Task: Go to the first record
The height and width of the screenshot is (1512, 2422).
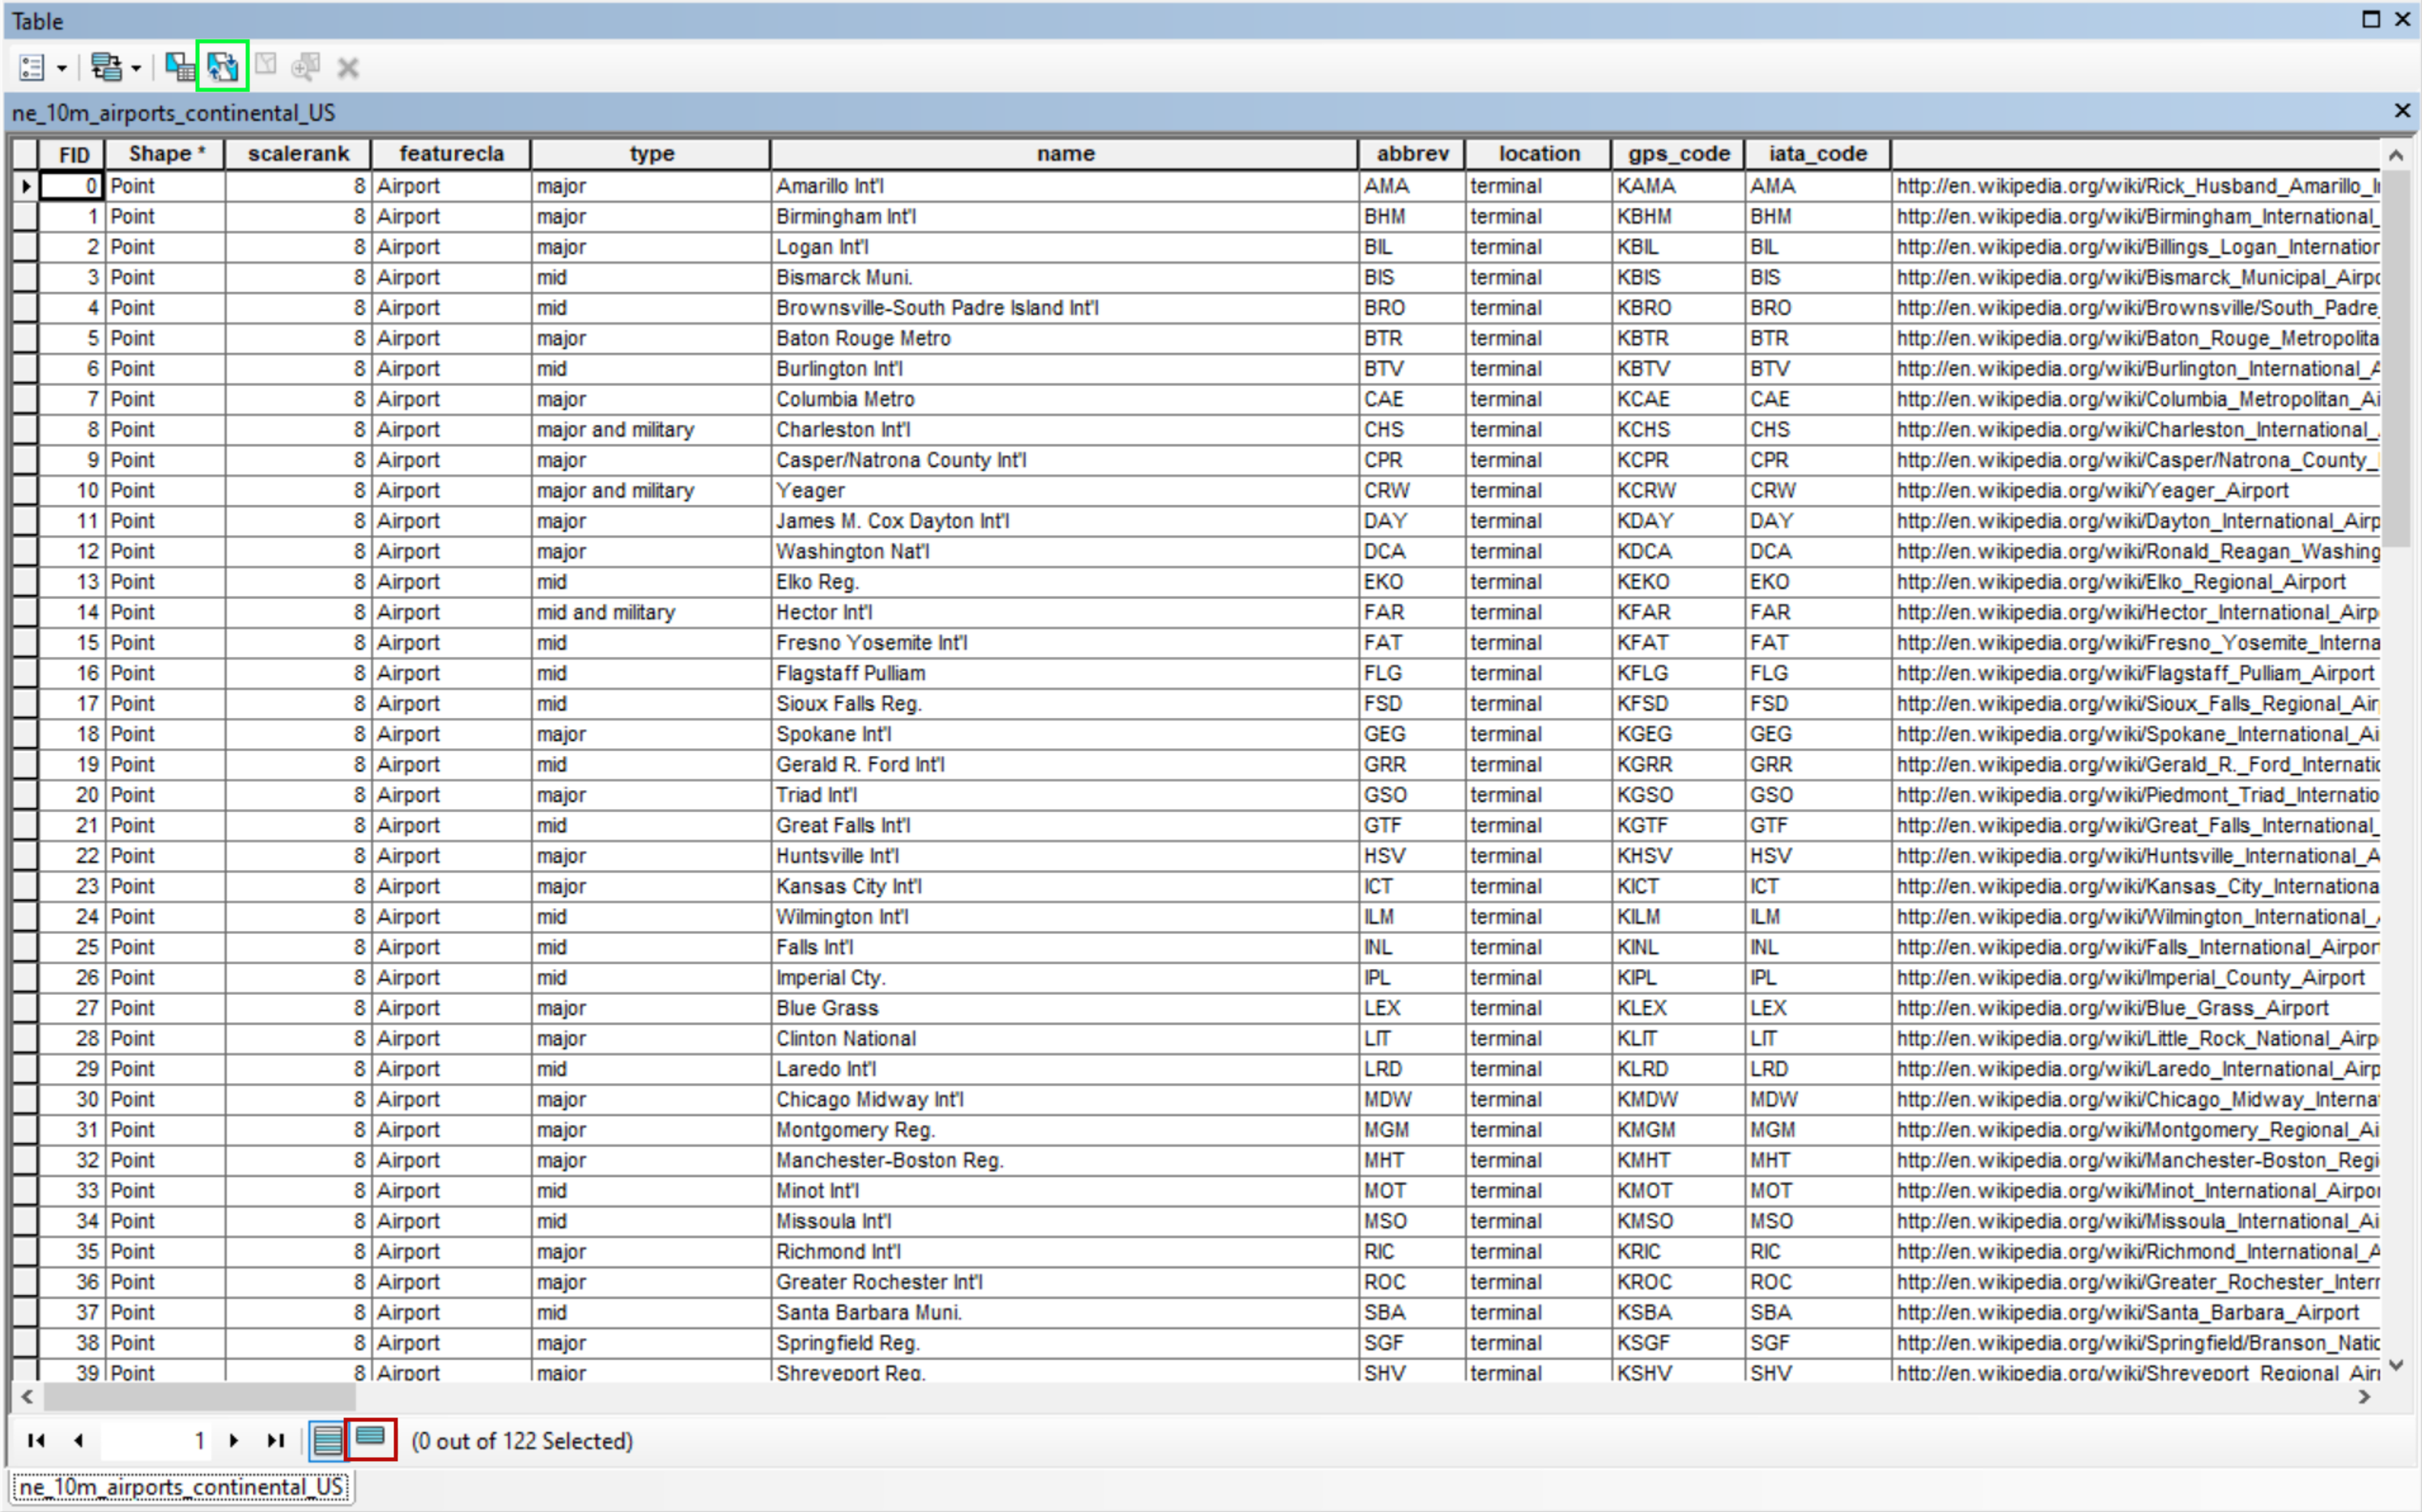Action: tap(36, 1440)
